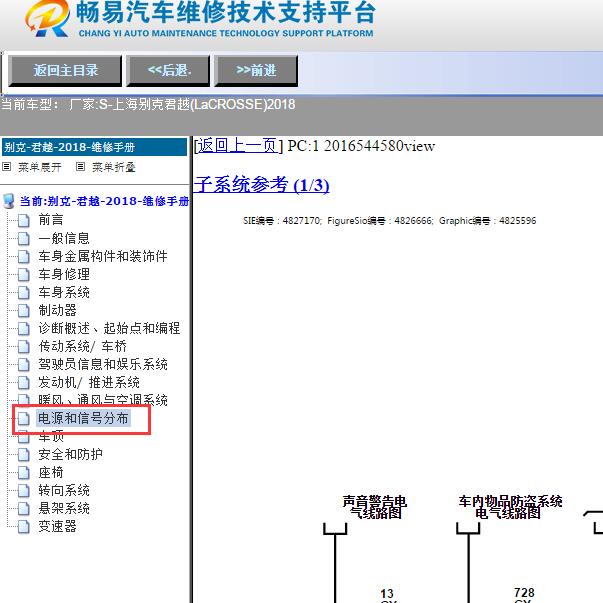
Task: Open the 前言 tree item
Action: click(x=51, y=220)
